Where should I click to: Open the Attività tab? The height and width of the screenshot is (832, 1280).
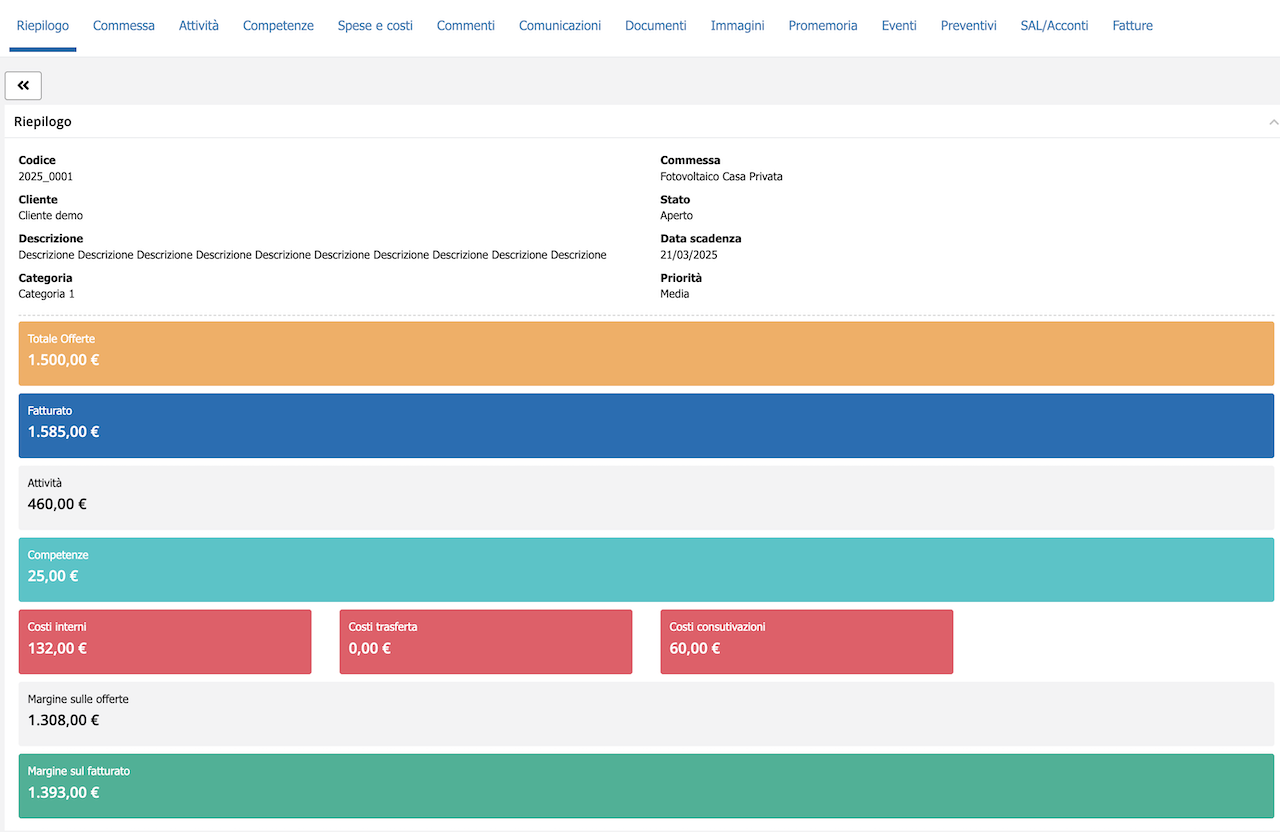199,26
